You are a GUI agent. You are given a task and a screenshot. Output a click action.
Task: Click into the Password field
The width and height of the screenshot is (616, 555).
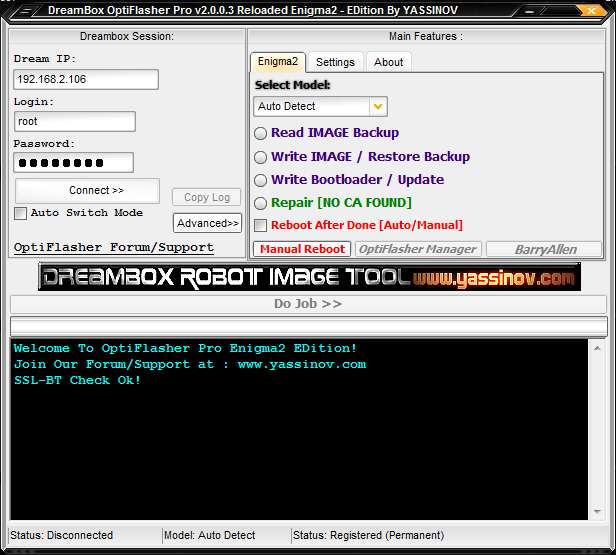click(x=73, y=163)
